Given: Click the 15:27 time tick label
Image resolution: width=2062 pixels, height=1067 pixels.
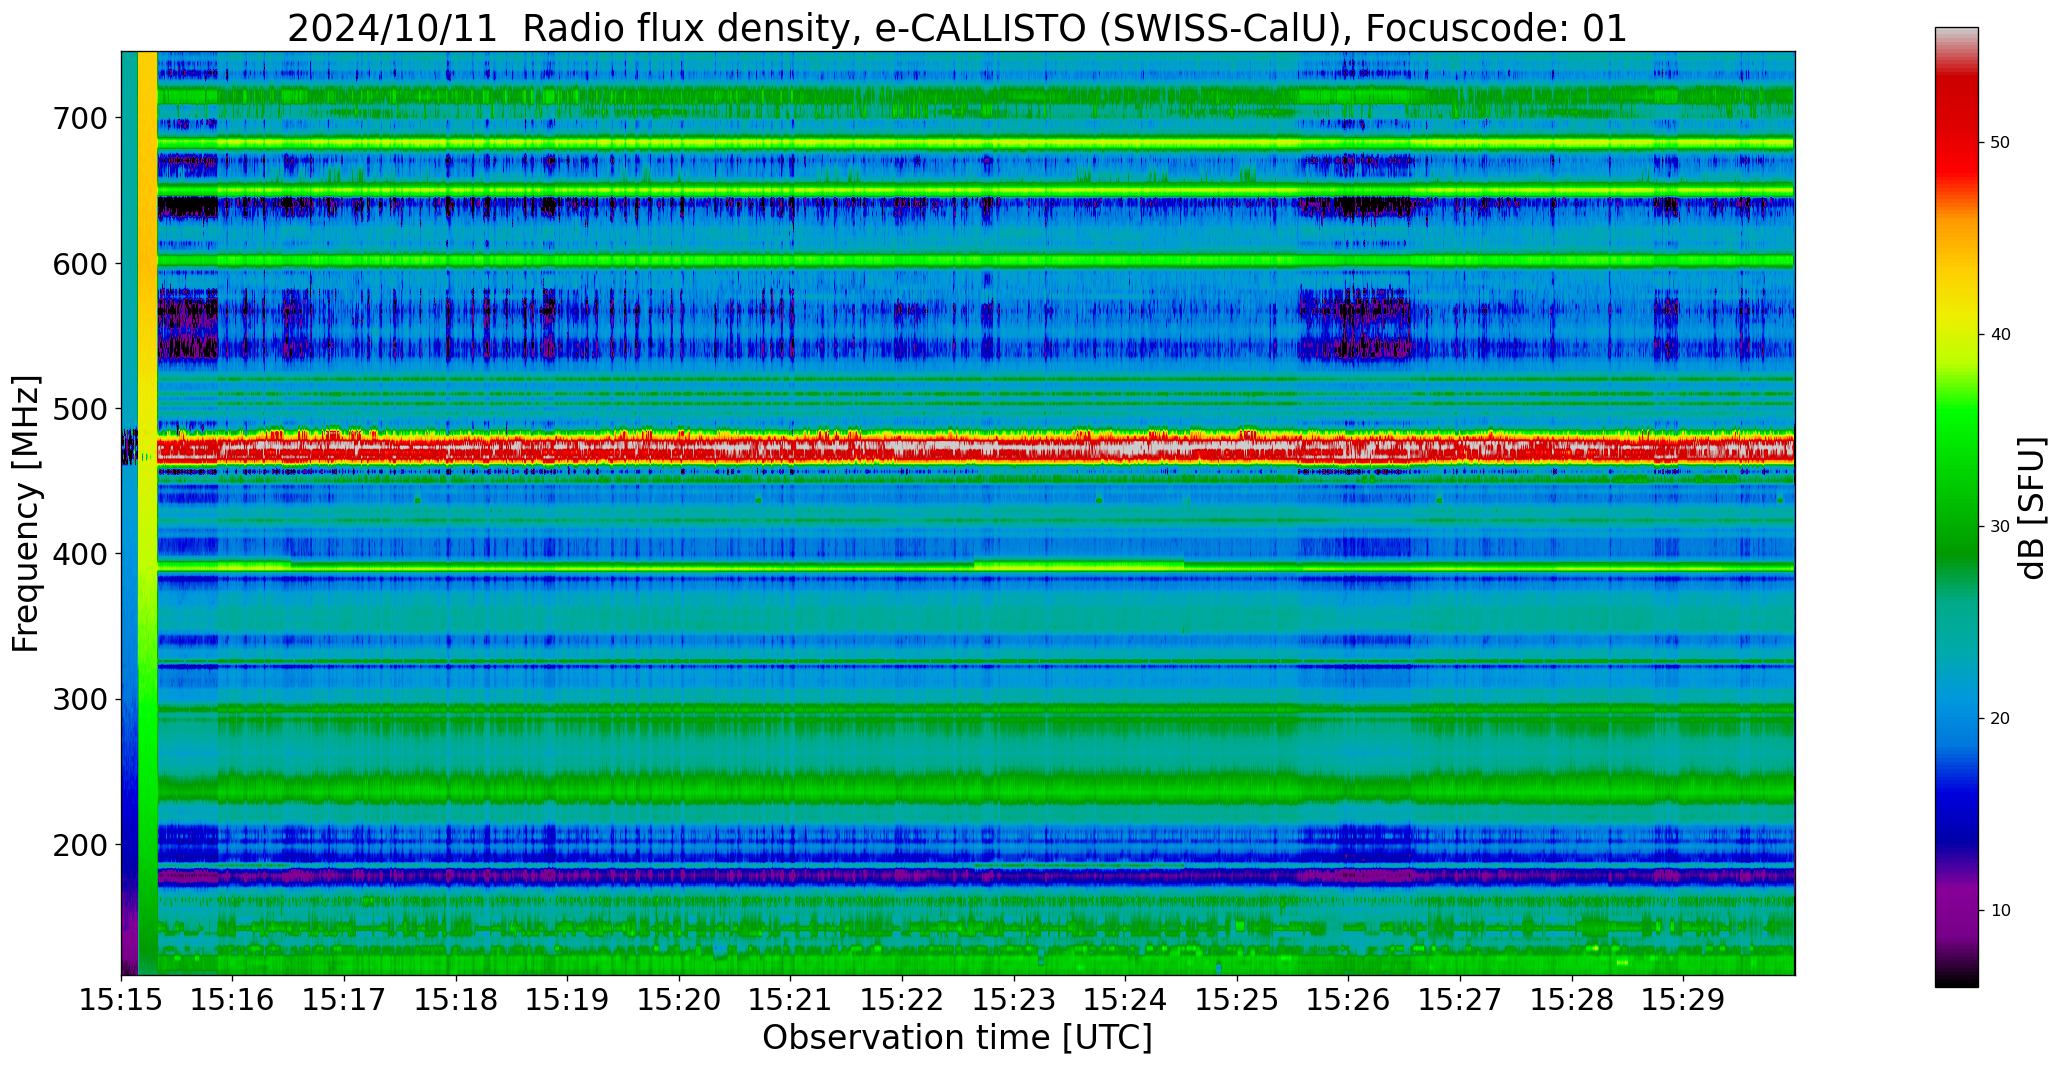Looking at the screenshot, I should (1461, 1000).
